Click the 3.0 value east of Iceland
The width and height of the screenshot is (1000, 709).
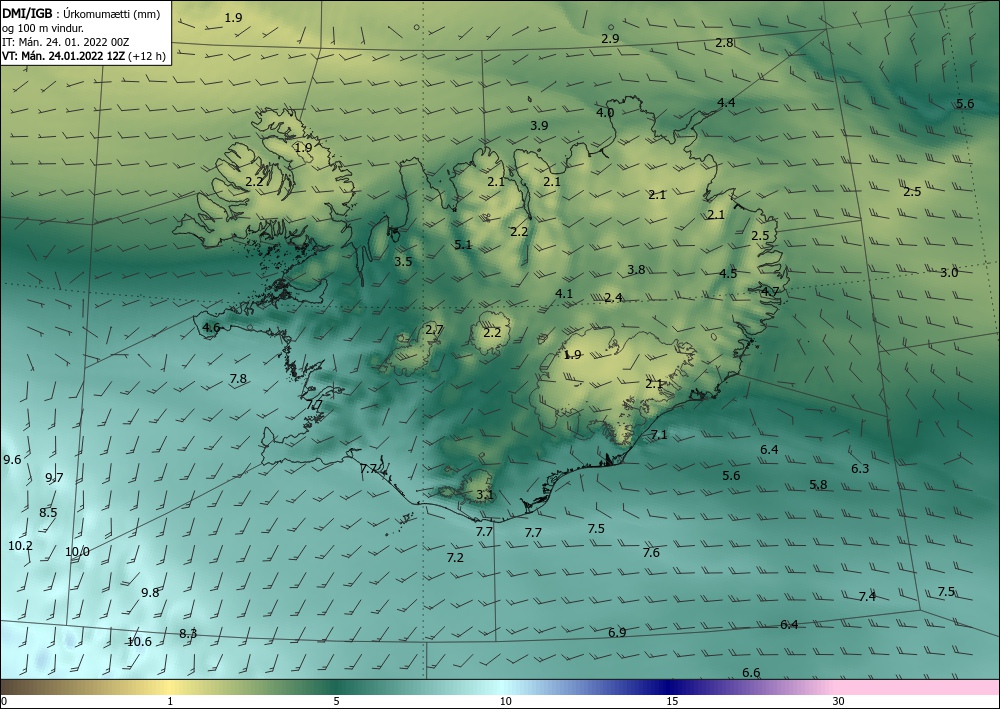950,272
